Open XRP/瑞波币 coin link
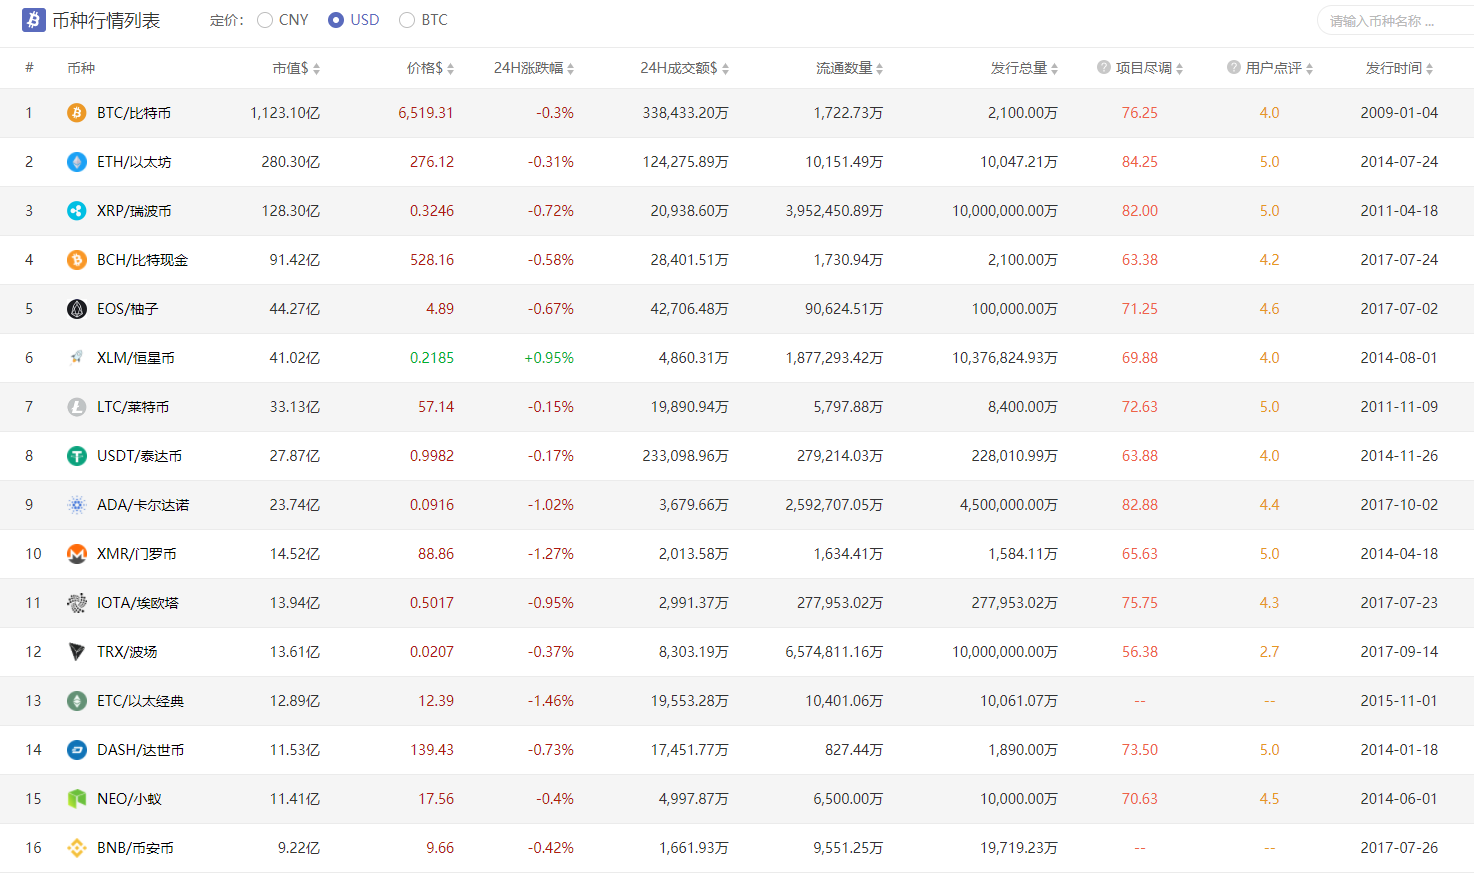 point(134,211)
